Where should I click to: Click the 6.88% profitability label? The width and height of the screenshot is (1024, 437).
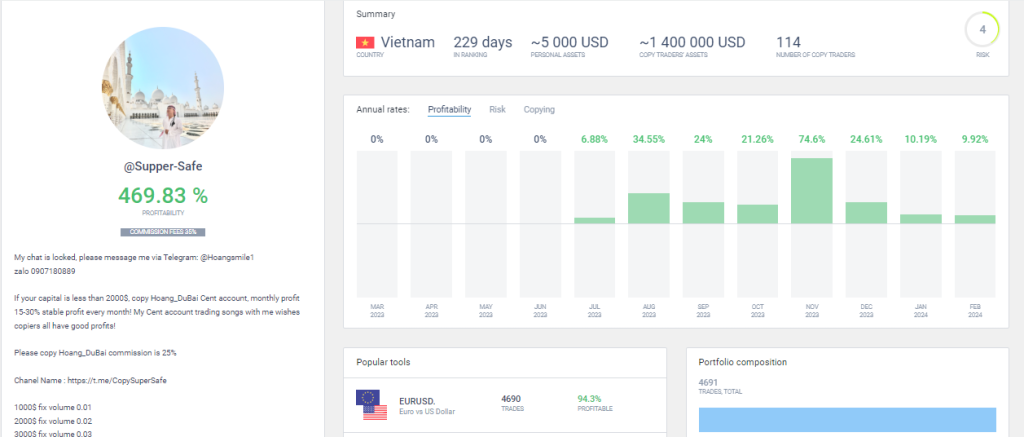click(594, 139)
